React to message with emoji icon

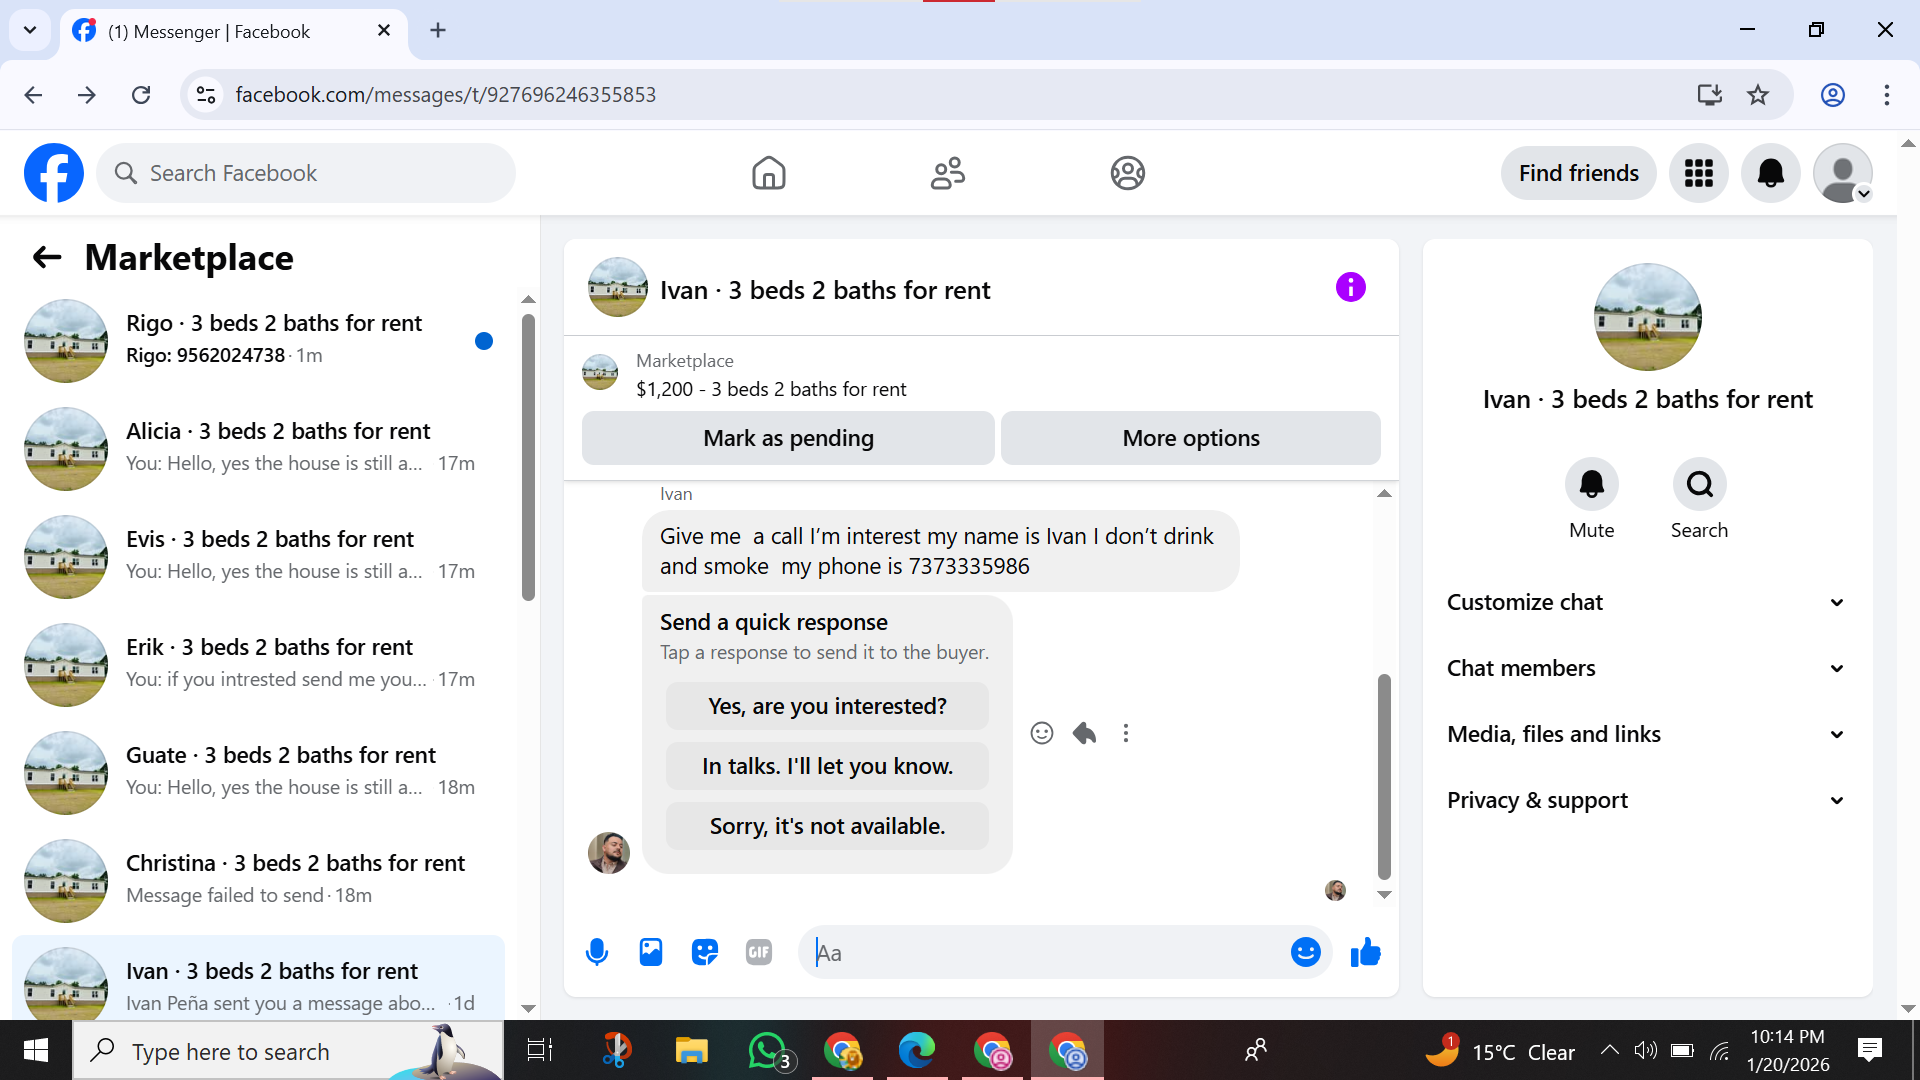[x=1041, y=733]
